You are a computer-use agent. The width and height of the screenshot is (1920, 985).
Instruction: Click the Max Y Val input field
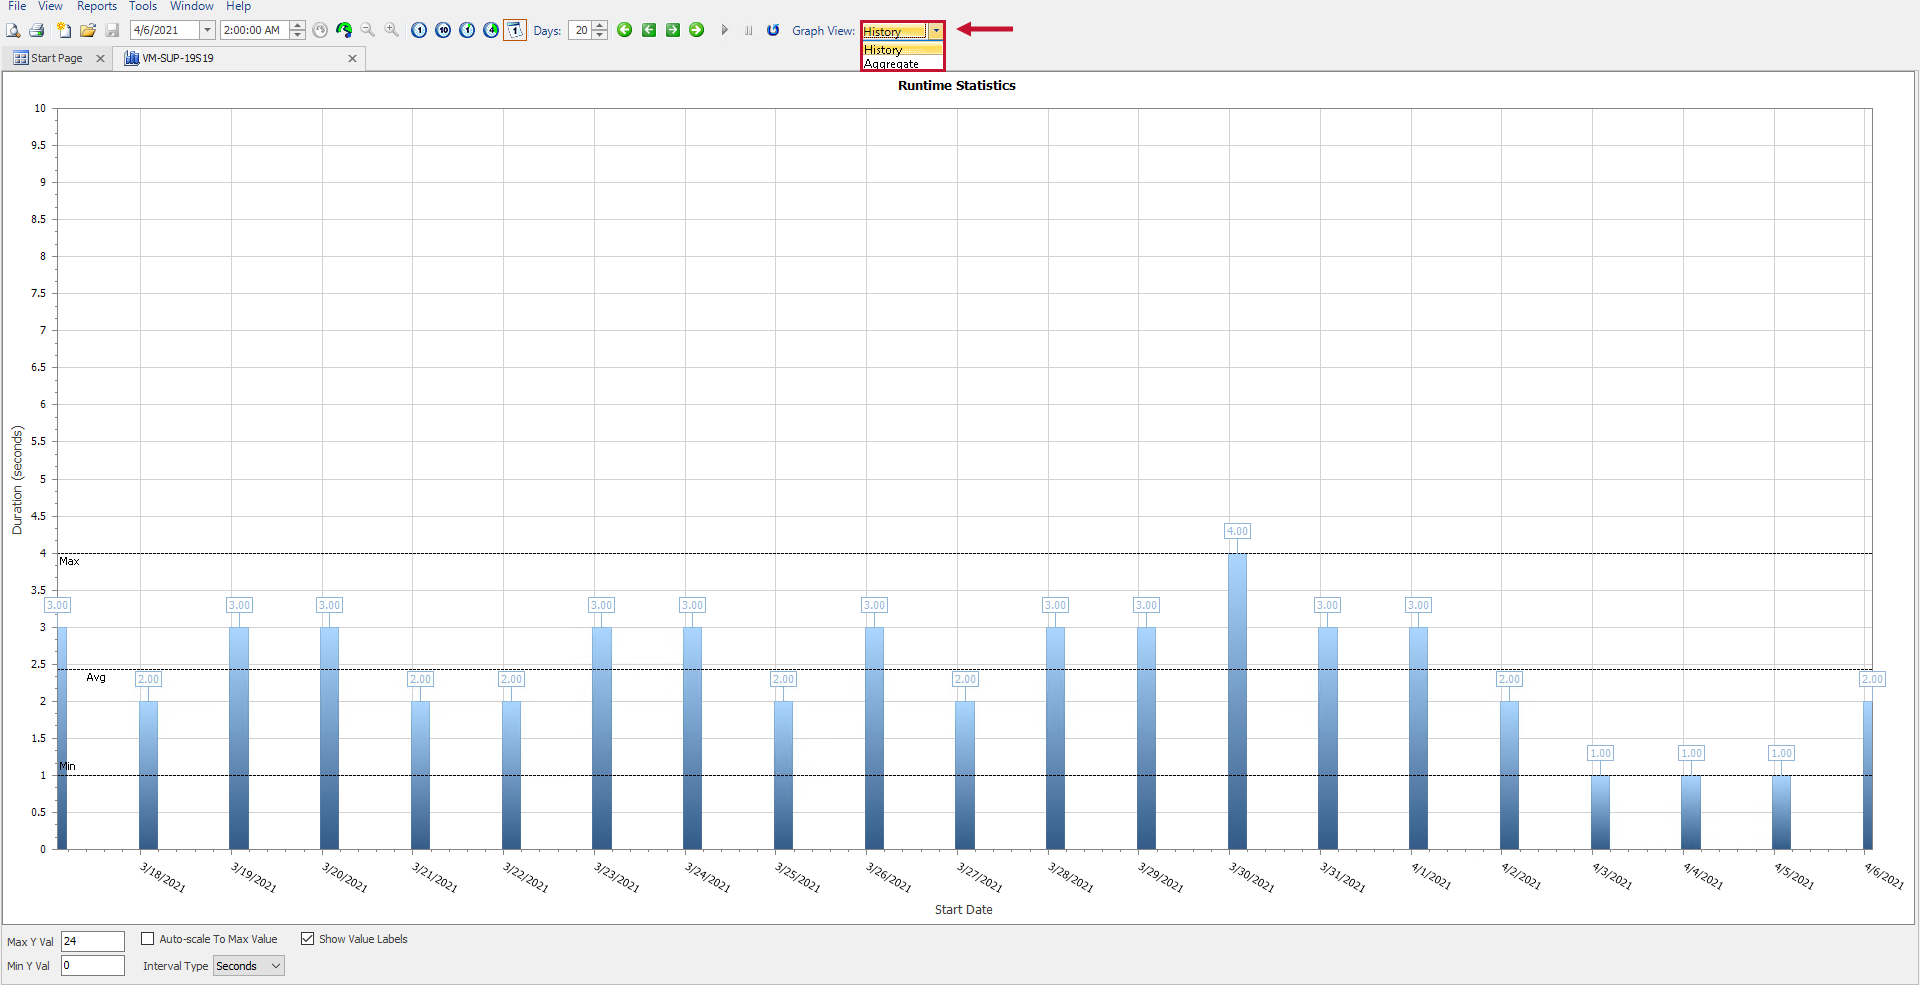pyautogui.click(x=92, y=941)
